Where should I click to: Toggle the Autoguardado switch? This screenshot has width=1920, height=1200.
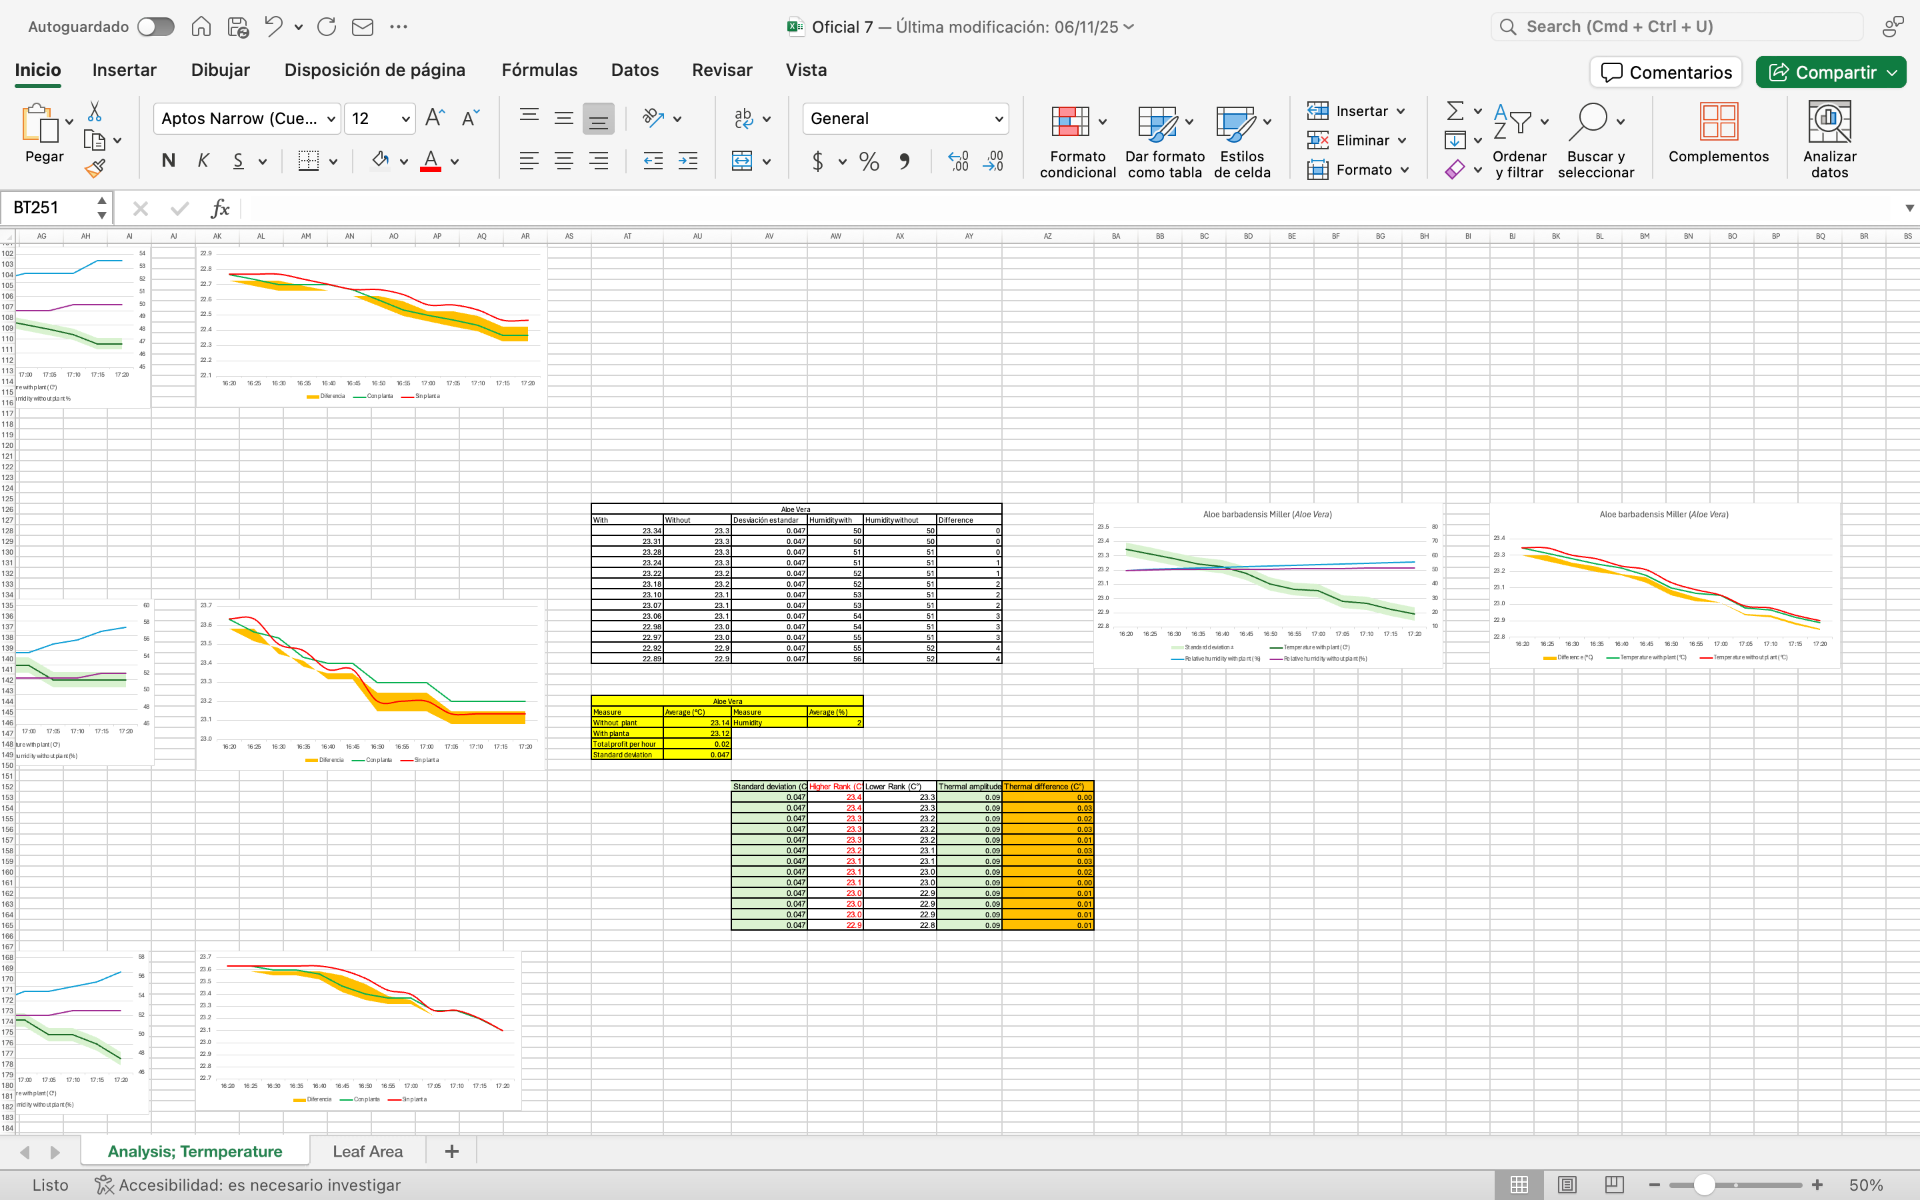pos(155,27)
